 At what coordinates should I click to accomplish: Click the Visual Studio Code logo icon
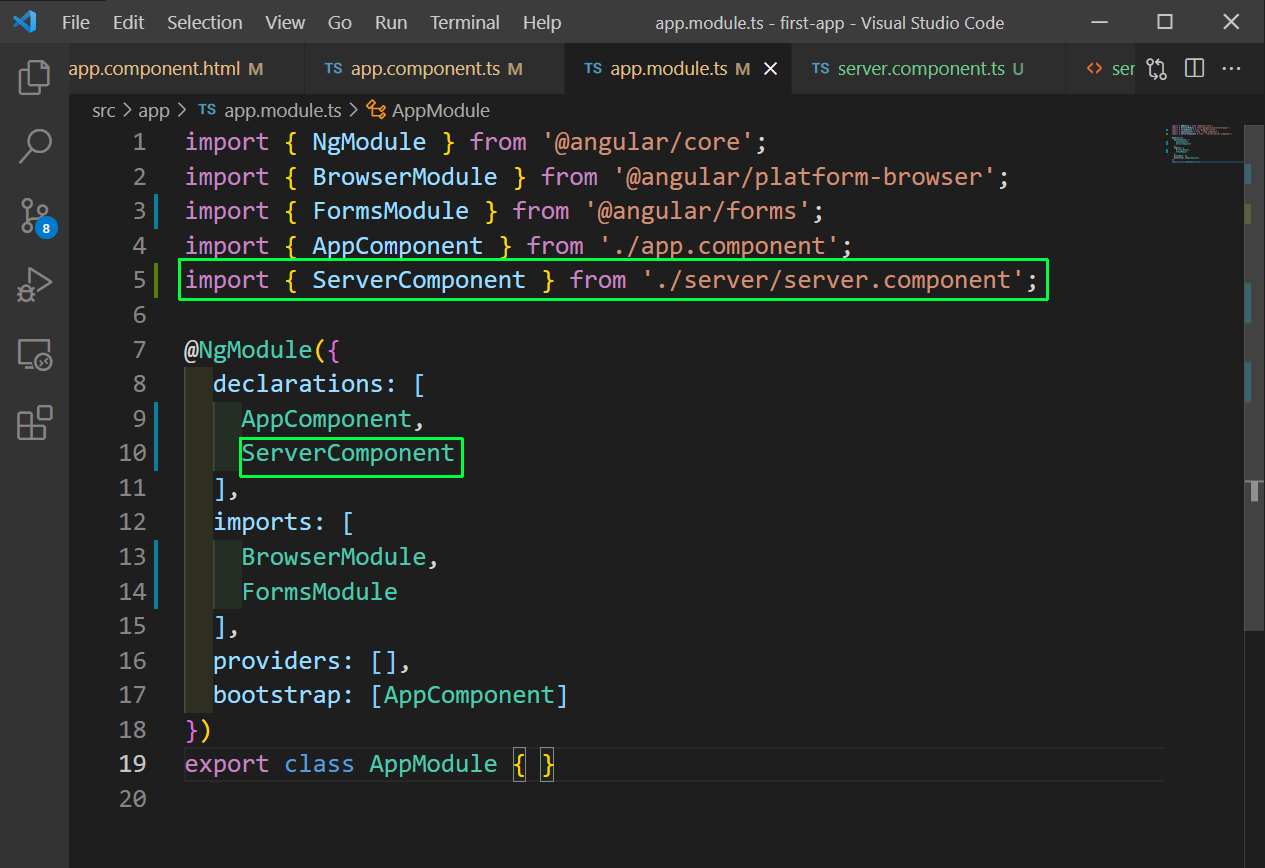25,22
